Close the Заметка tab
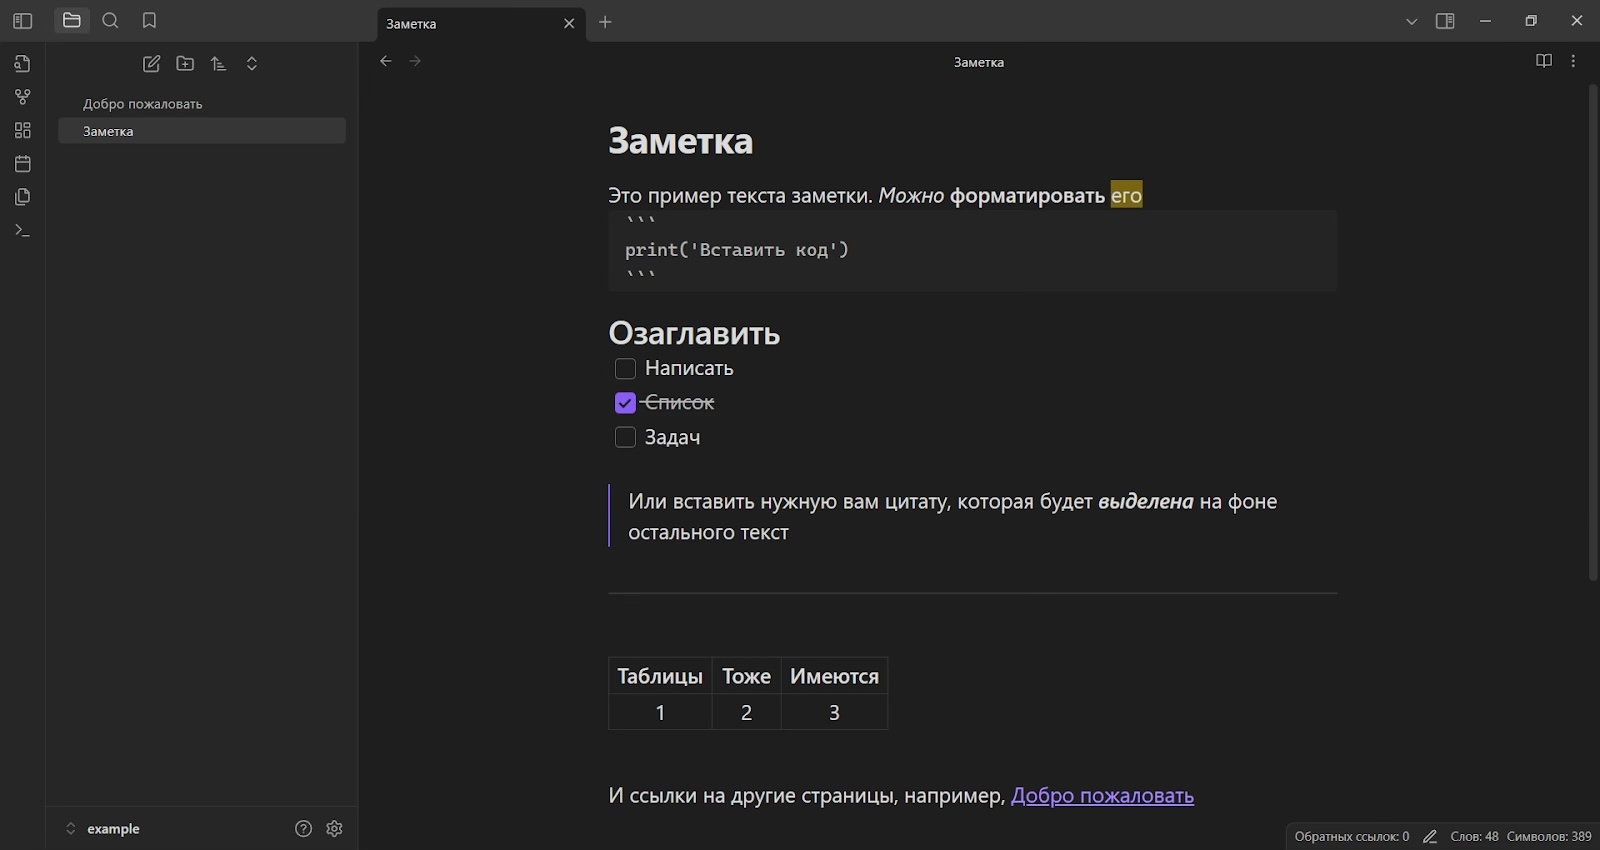 tap(569, 23)
